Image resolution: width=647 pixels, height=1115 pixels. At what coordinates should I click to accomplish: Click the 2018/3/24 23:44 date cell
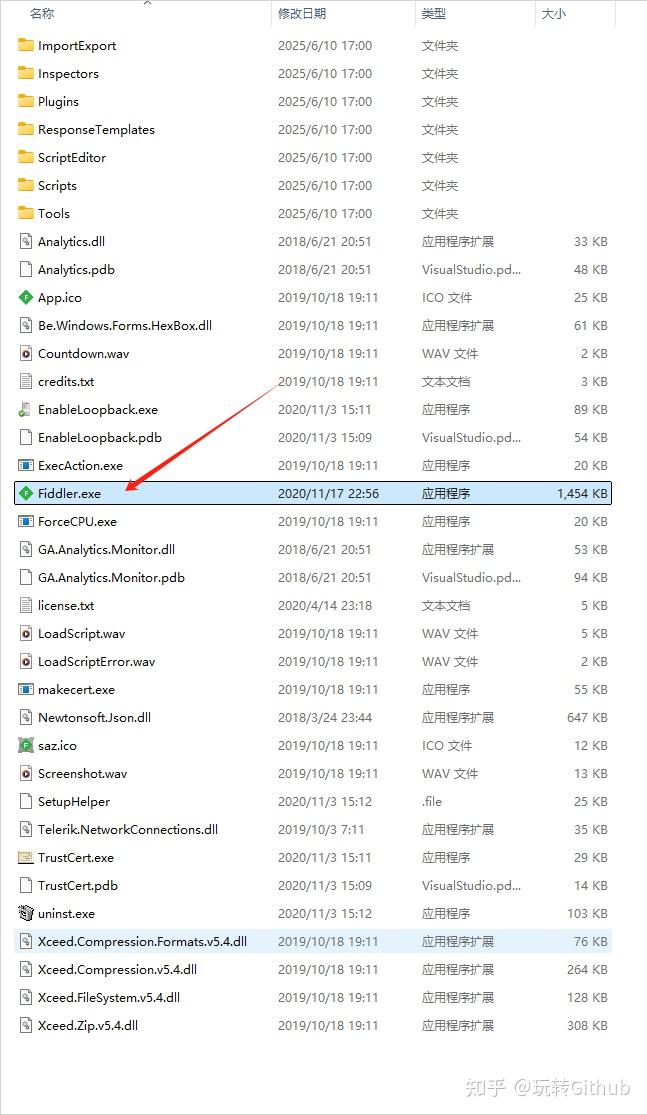click(325, 717)
